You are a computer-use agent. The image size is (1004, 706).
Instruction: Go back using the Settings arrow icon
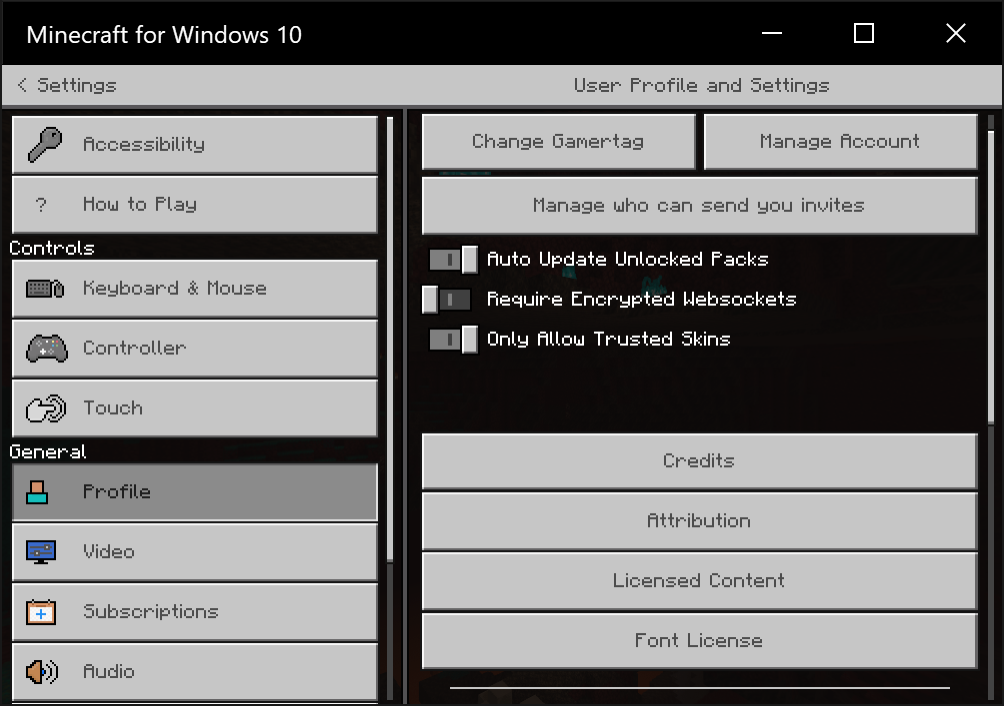click(22, 85)
